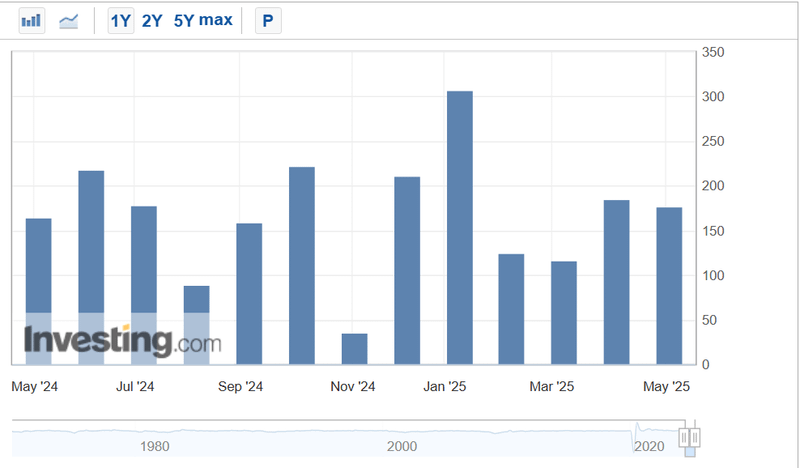
Task: Click the 0 y-axis value
Action: click(x=706, y=364)
